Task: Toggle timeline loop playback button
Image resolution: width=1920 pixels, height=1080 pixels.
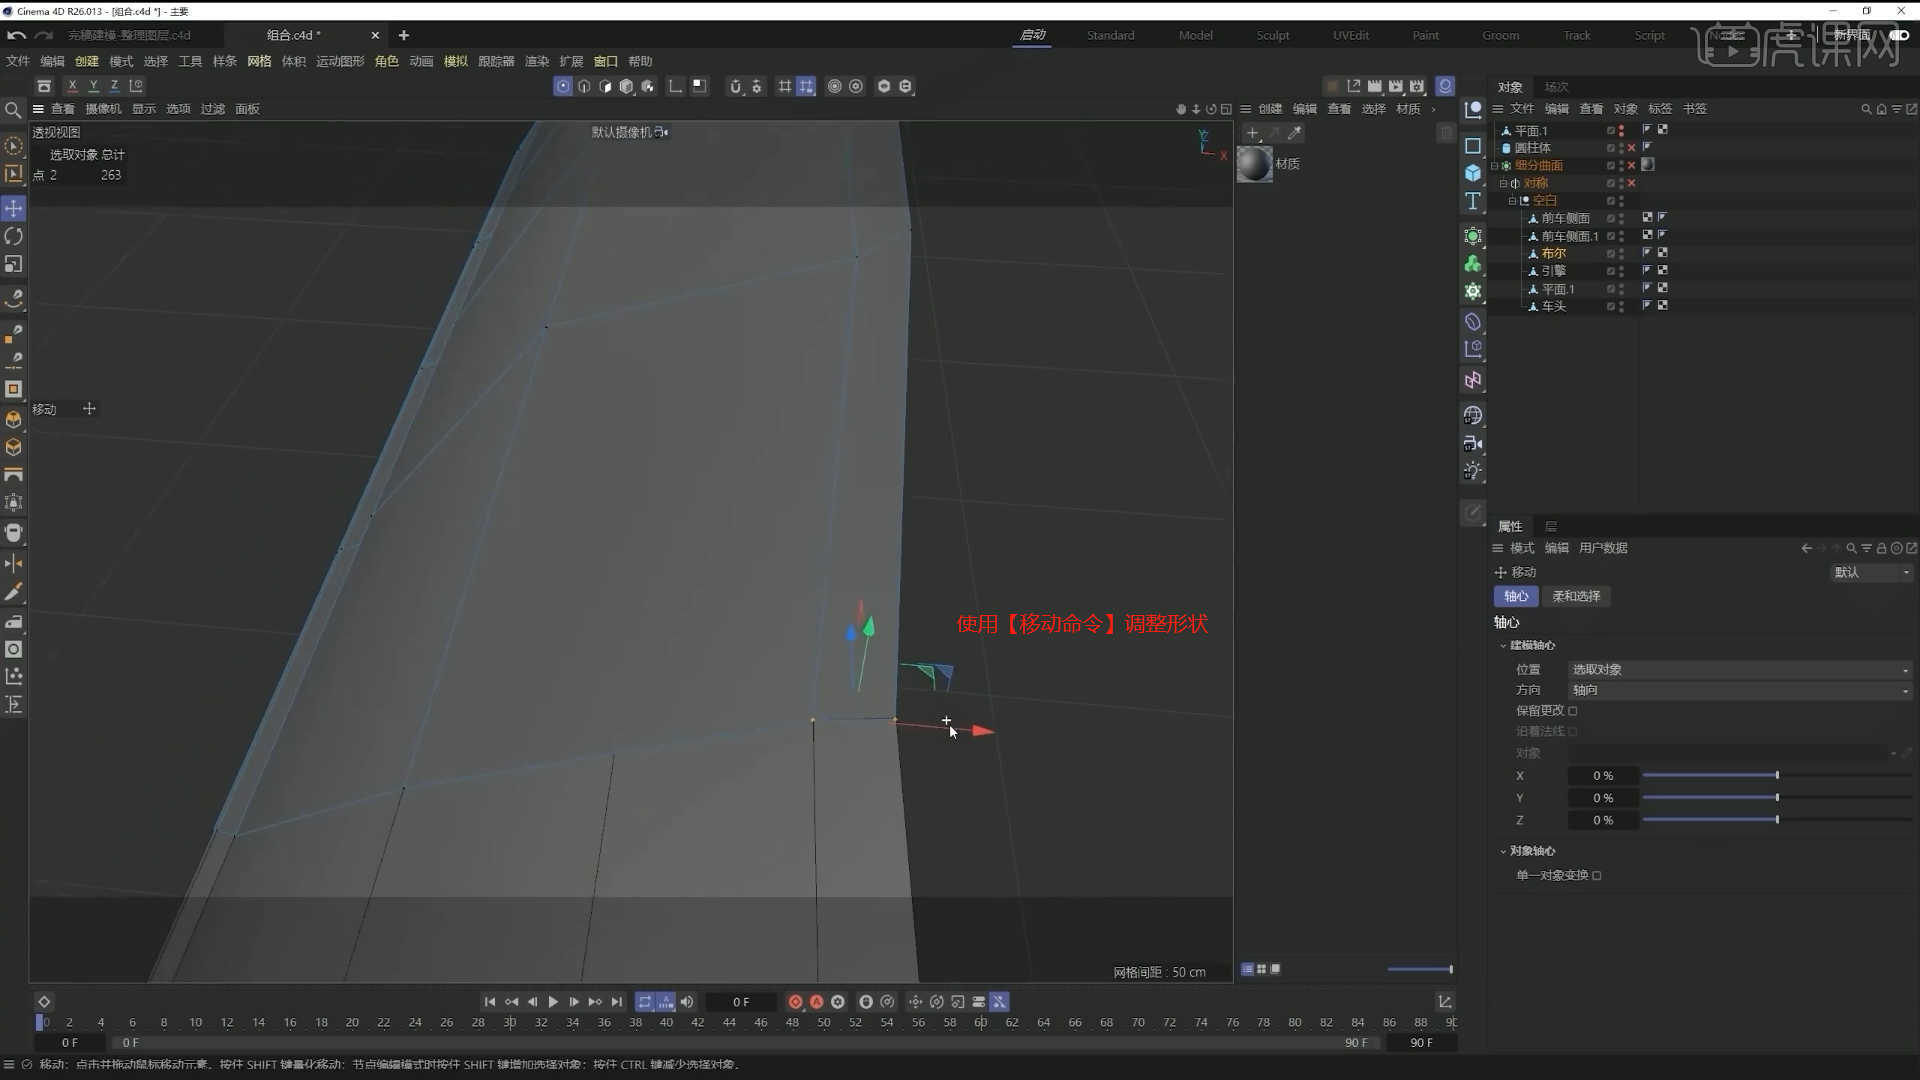Action: pos(645,1002)
